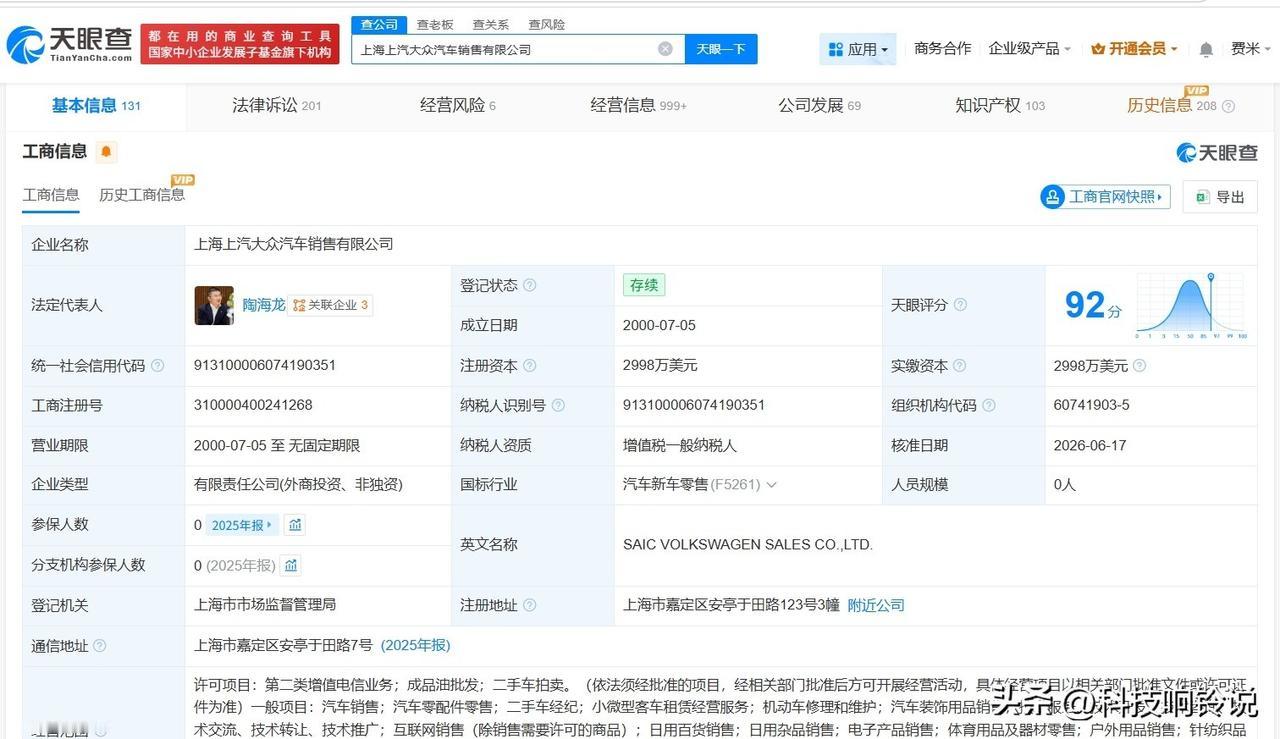This screenshot has height=739, width=1280.
Task: Click the 天眼一下 search button
Action: tap(721, 49)
